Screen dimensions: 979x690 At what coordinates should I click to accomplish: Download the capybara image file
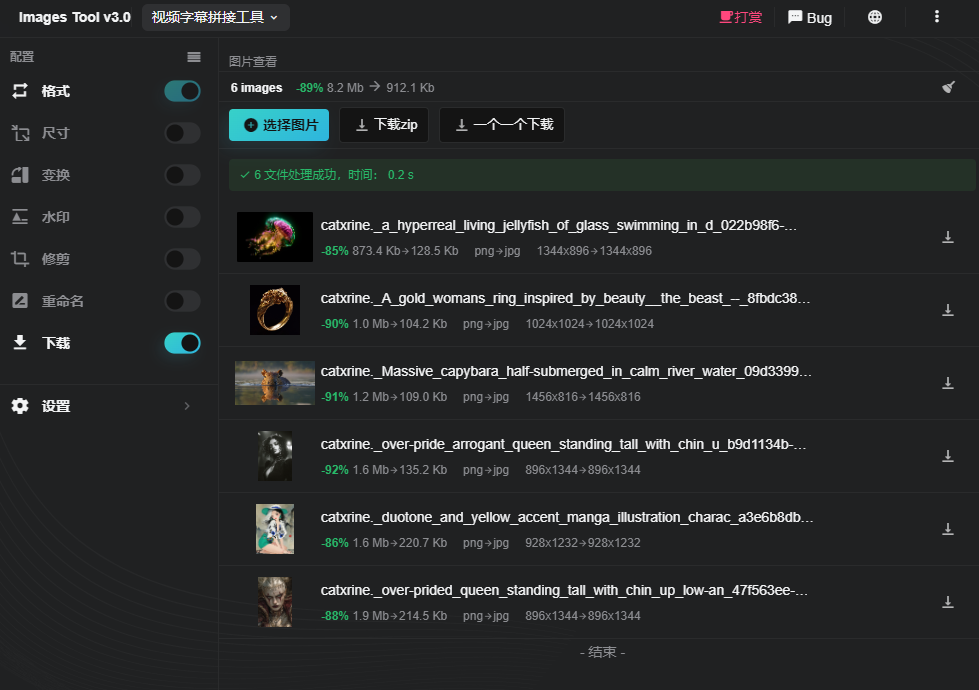(948, 383)
